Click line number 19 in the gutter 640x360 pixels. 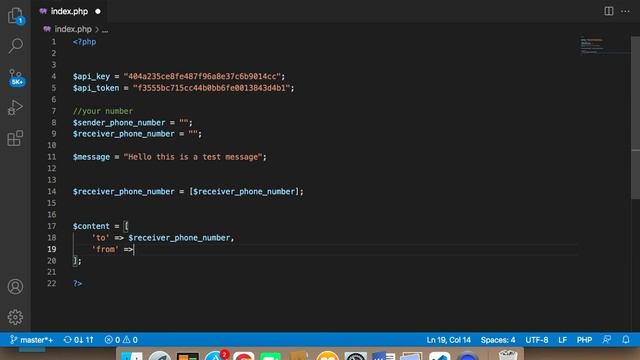51,249
